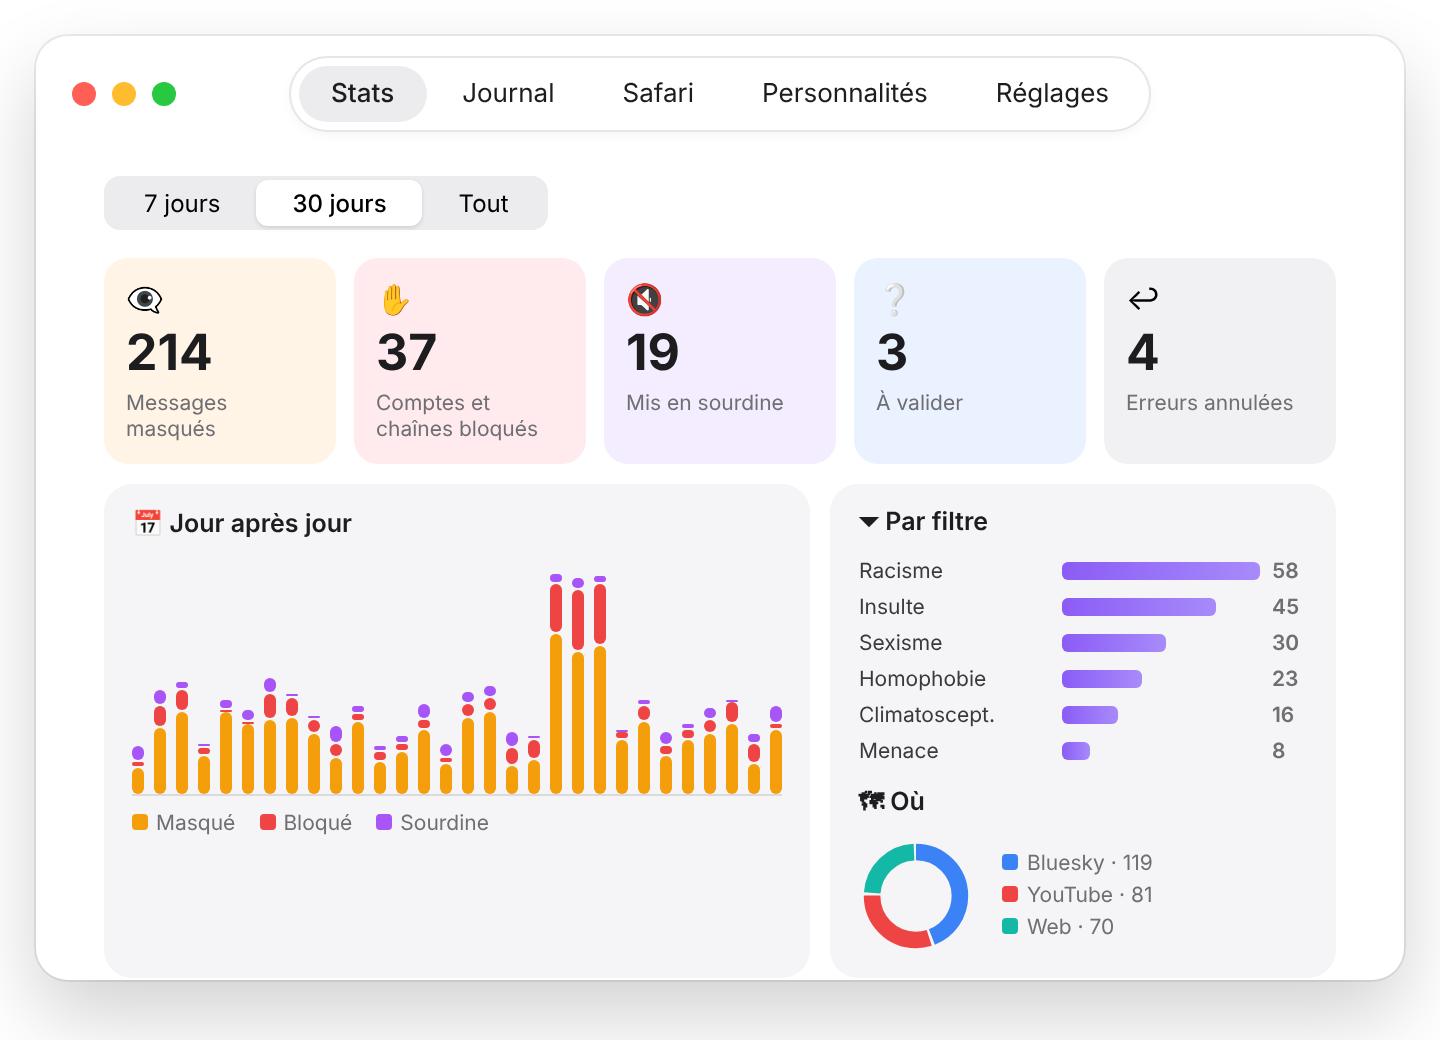
Task: Click the YouTube · 81 legend text
Action: coord(1090,894)
